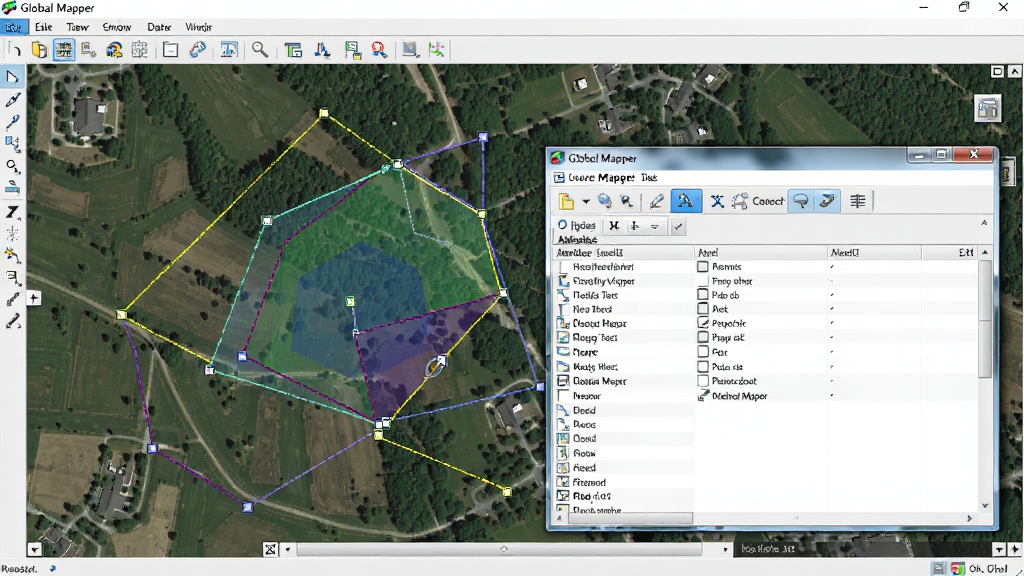Select the pencil draw tool in left toolbar
Screen dimensions: 1024x576
coord(12,99)
